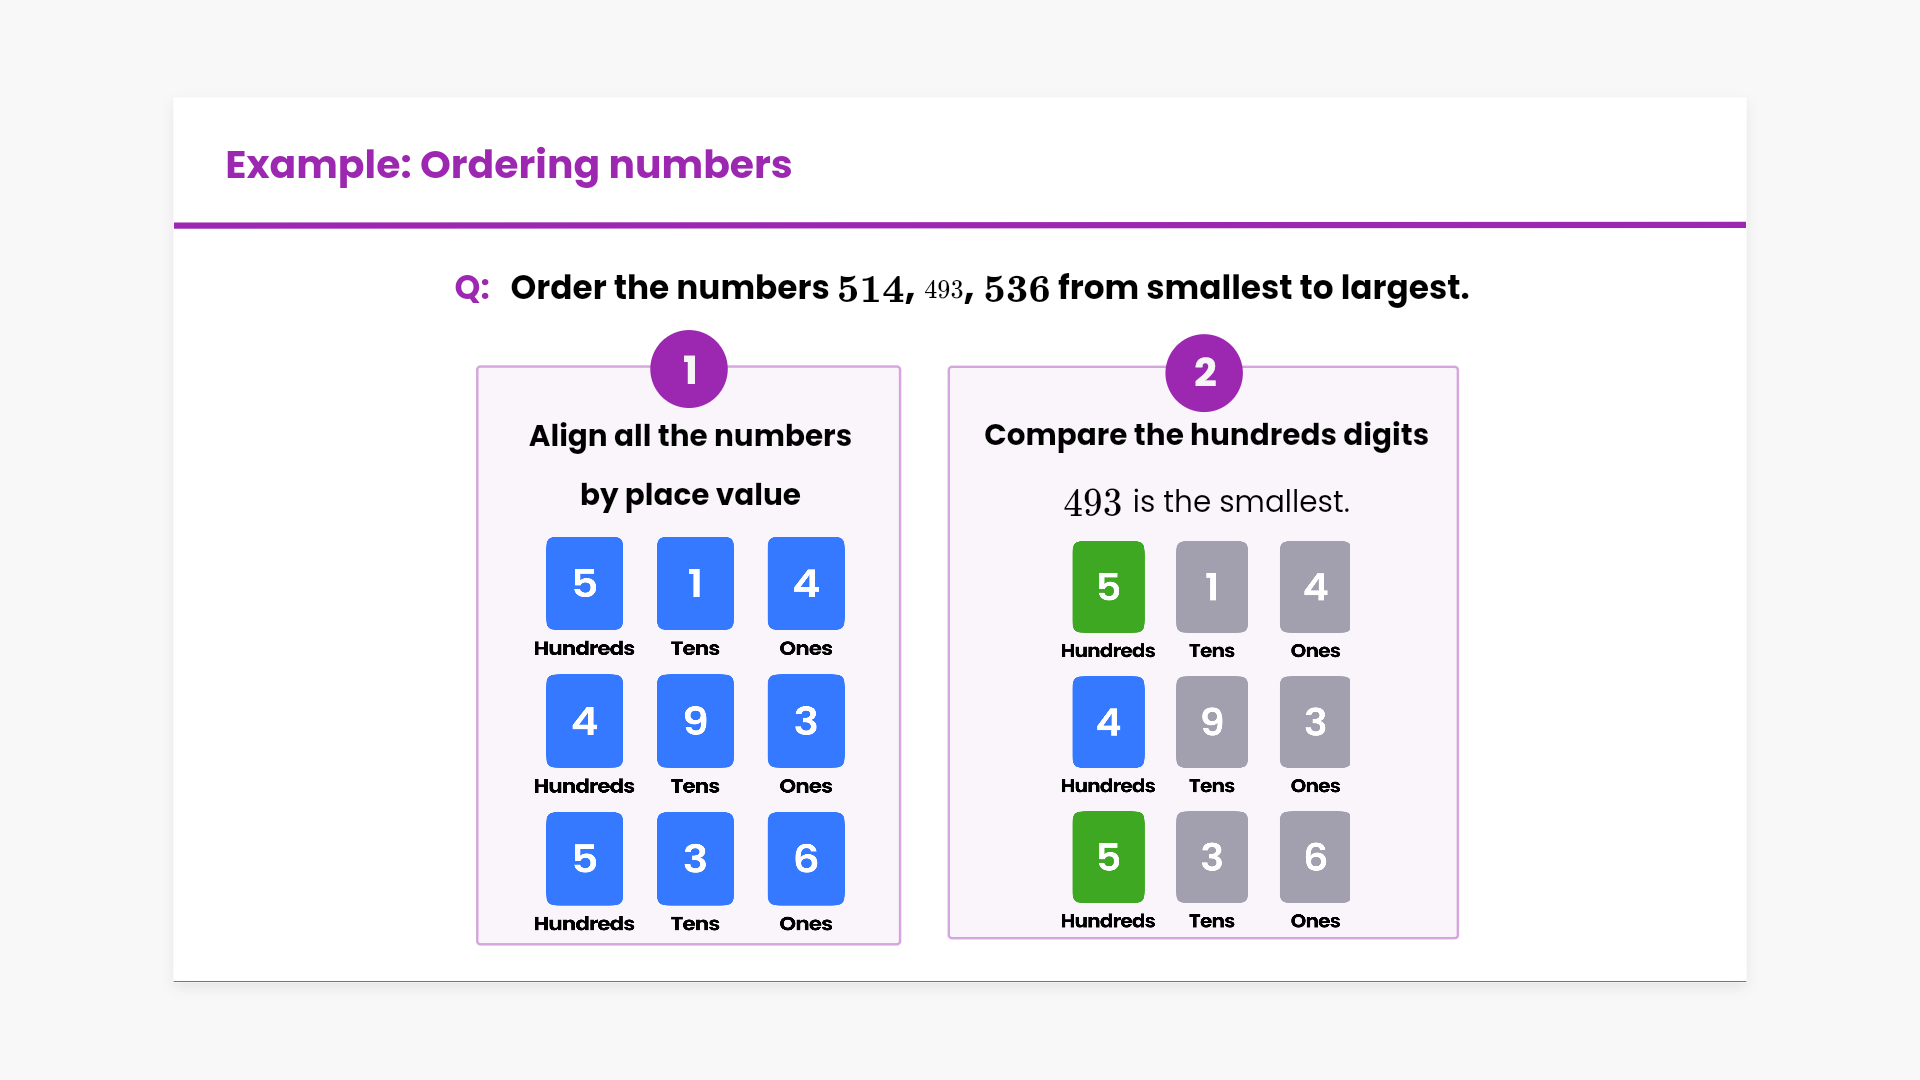Click the blue 4 hundreds tile in step 2
The image size is (1920, 1080).
click(x=1108, y=722)
